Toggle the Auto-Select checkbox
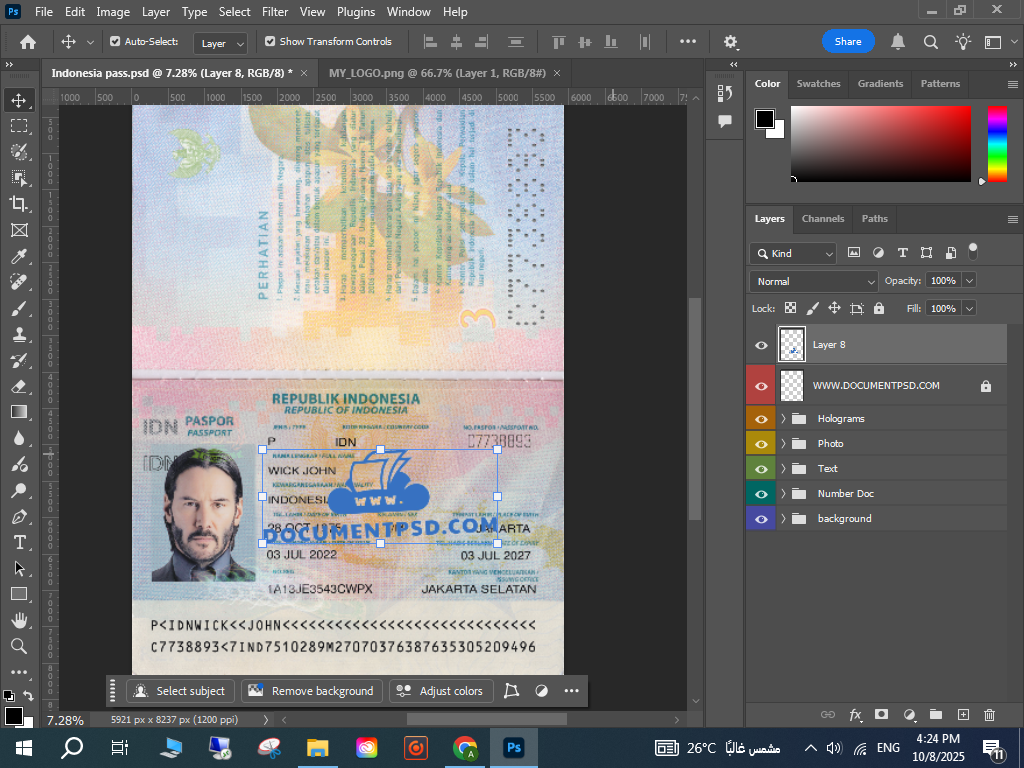 point(115,42)
